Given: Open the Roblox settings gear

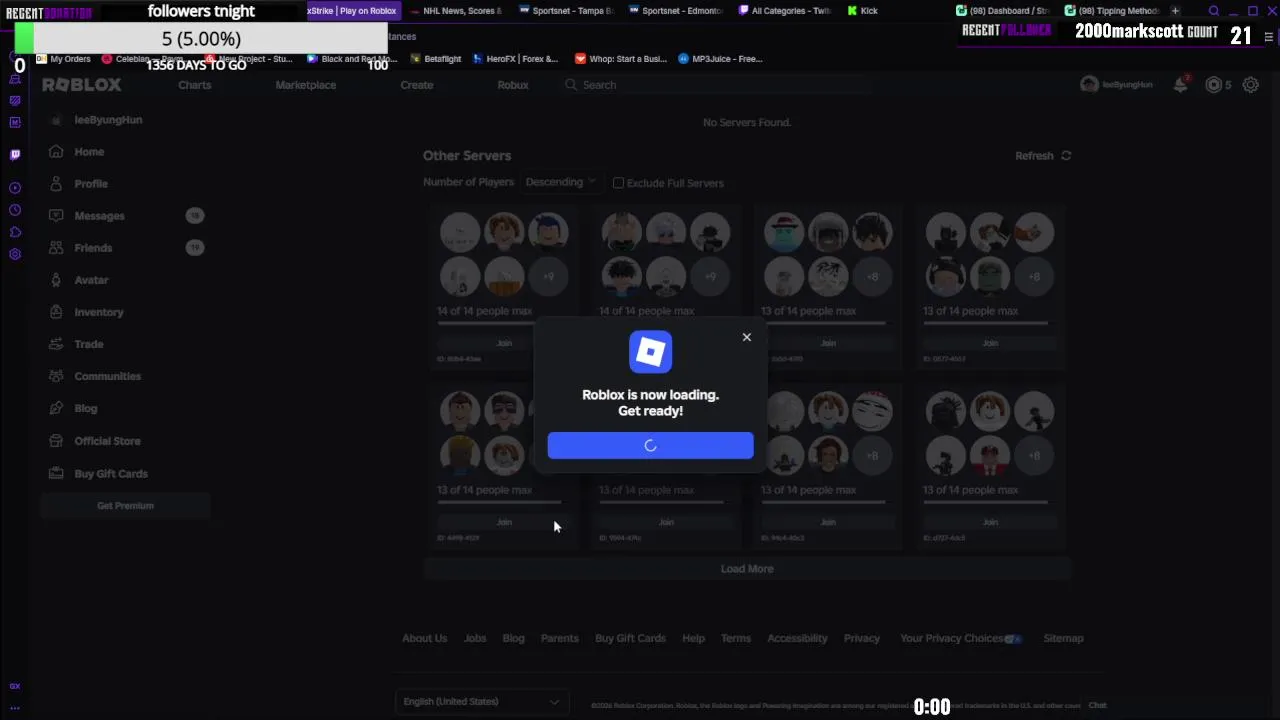Looking at the screenshot, I should (x=1250, y=85).
